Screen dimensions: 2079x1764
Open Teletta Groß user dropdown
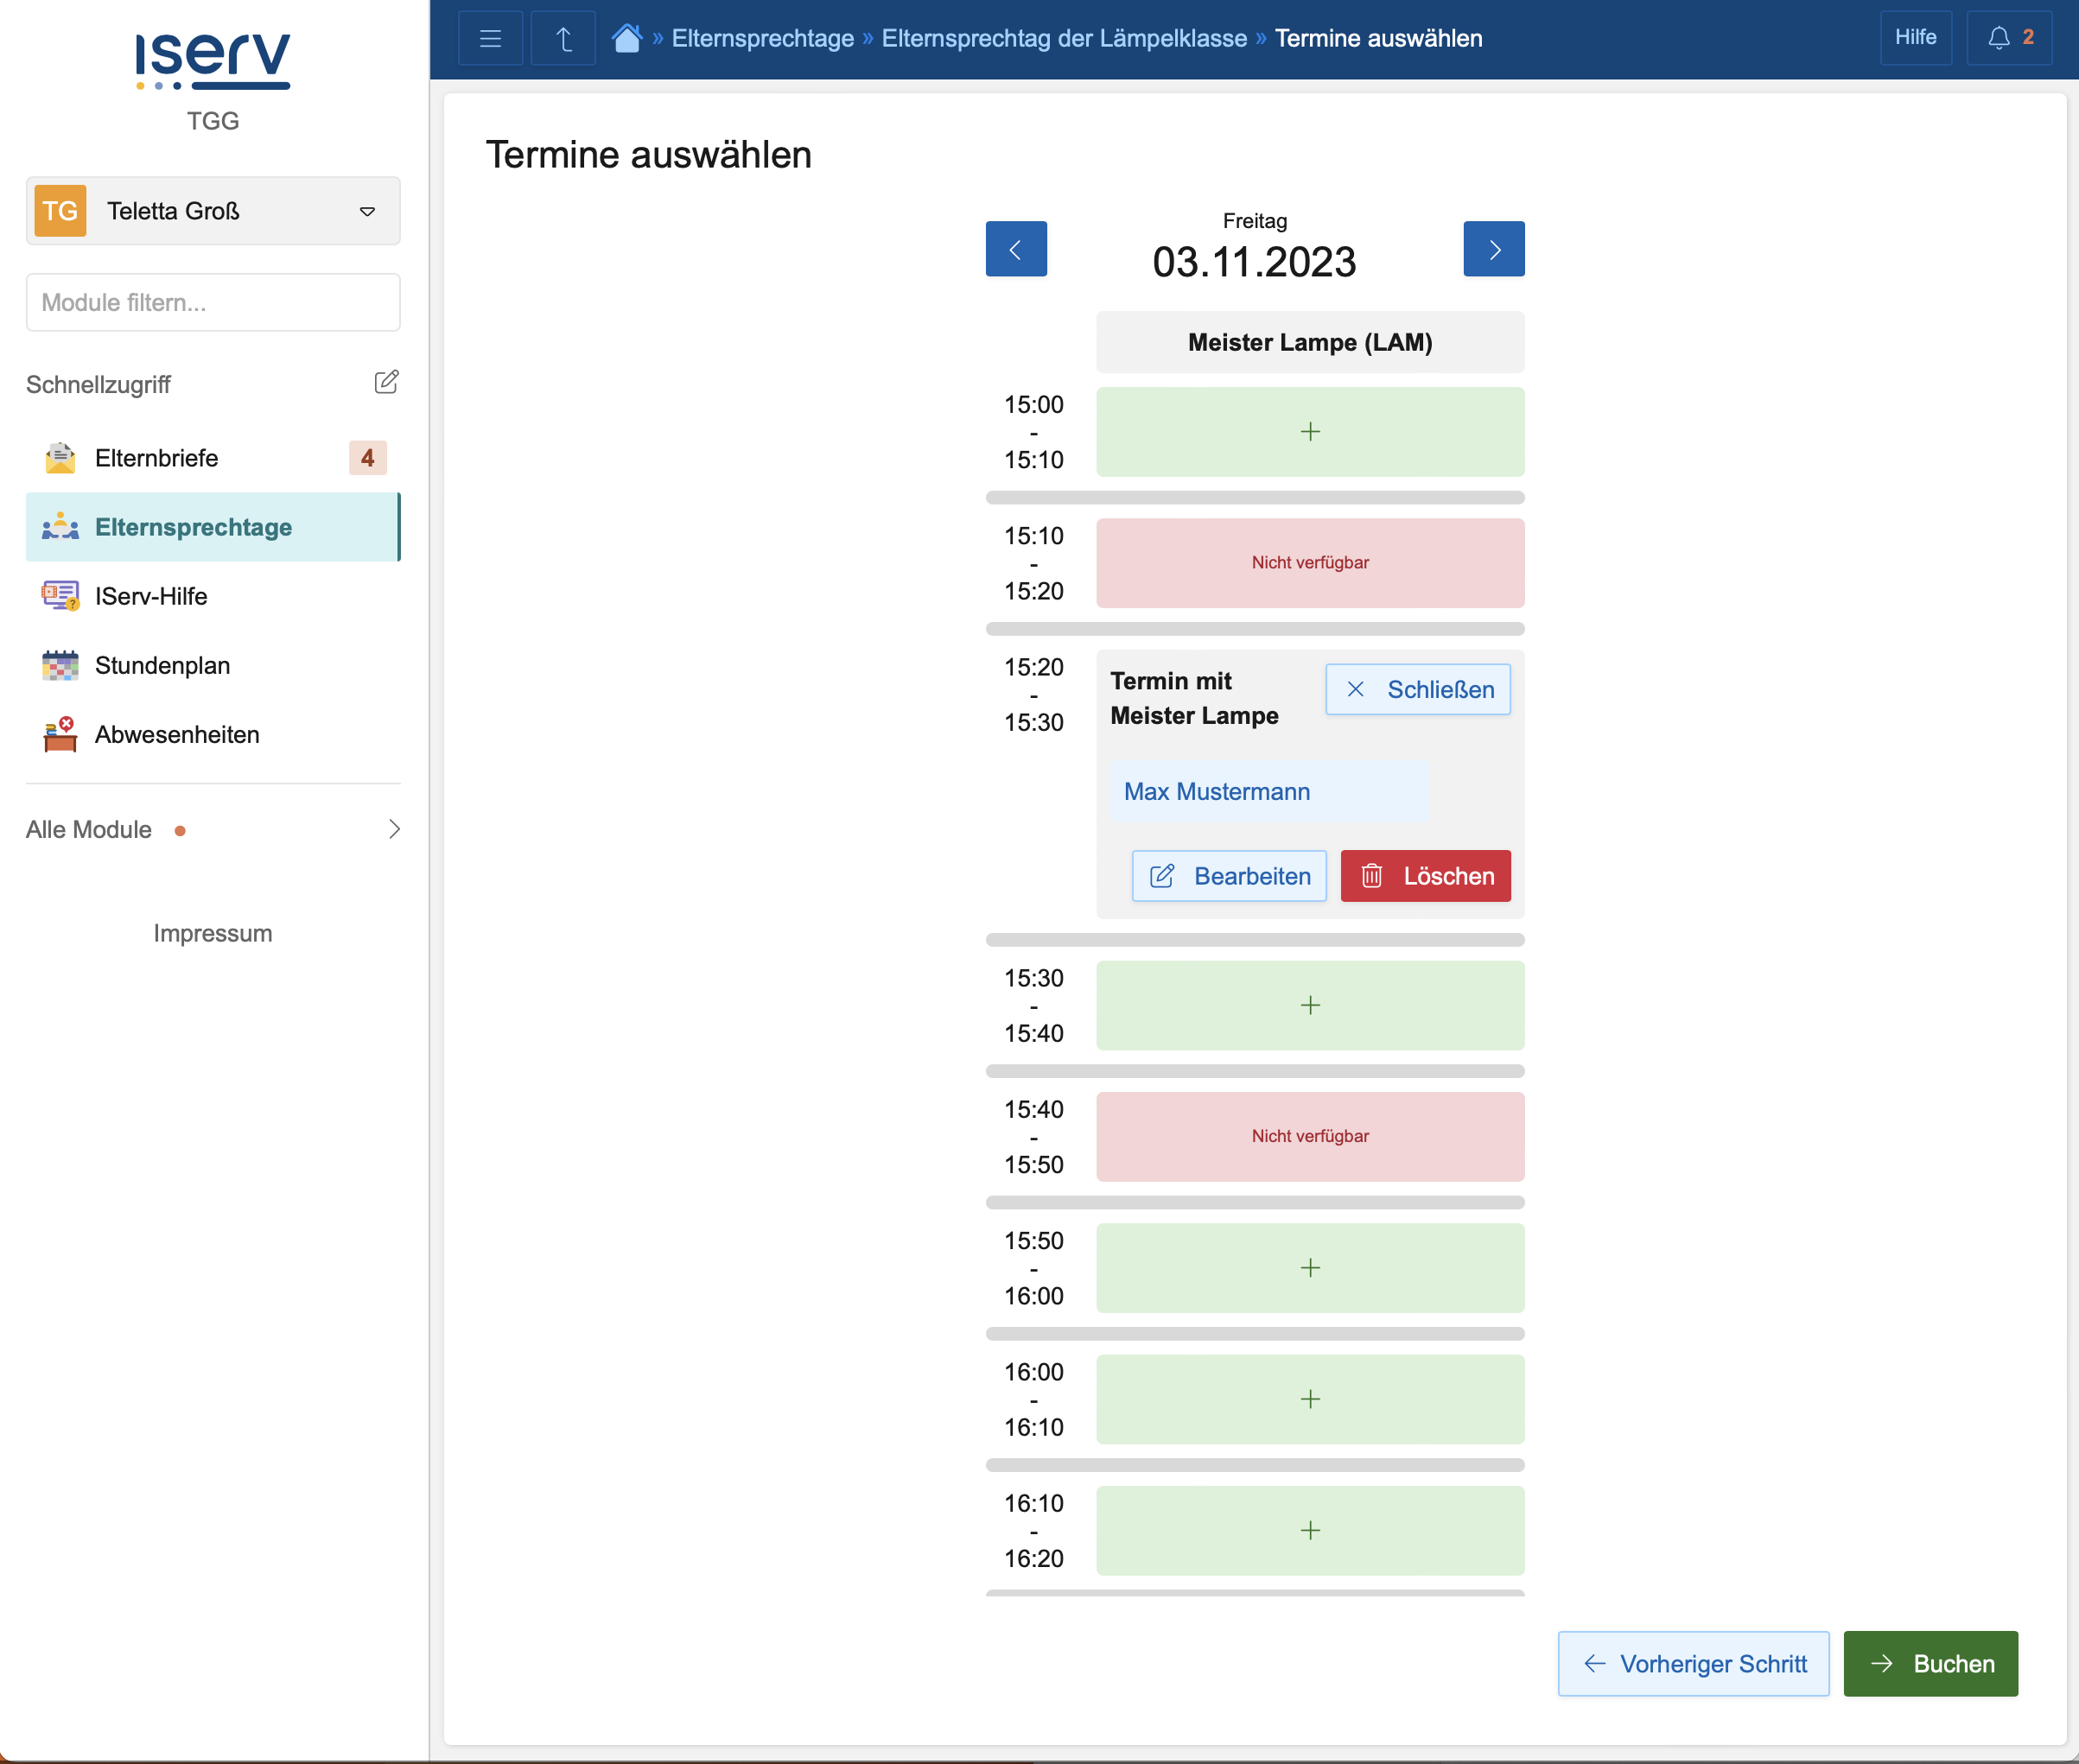coord(213,211)
